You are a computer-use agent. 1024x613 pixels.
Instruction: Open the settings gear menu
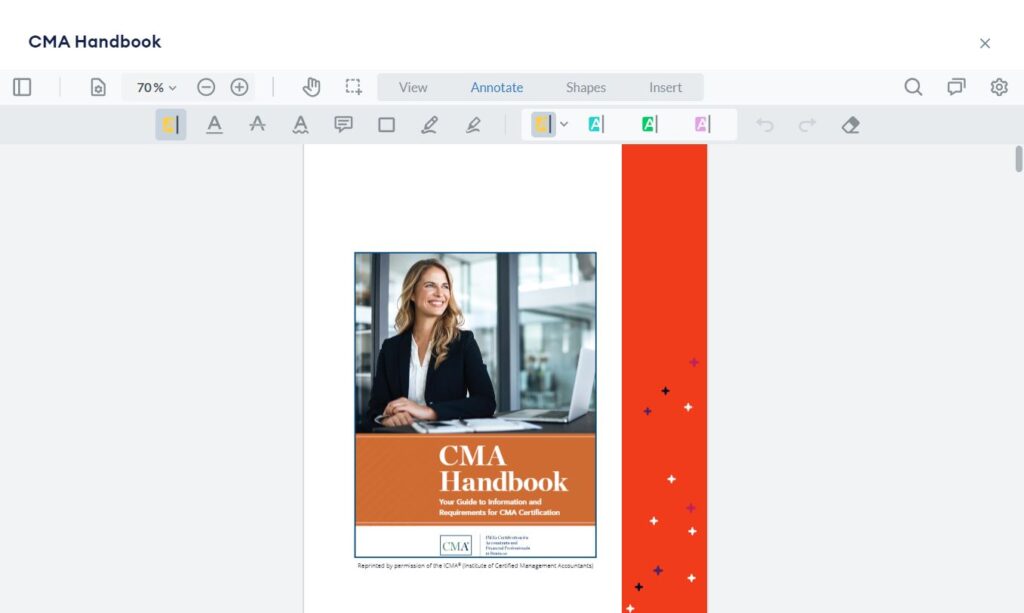click(x=999, y=87)
